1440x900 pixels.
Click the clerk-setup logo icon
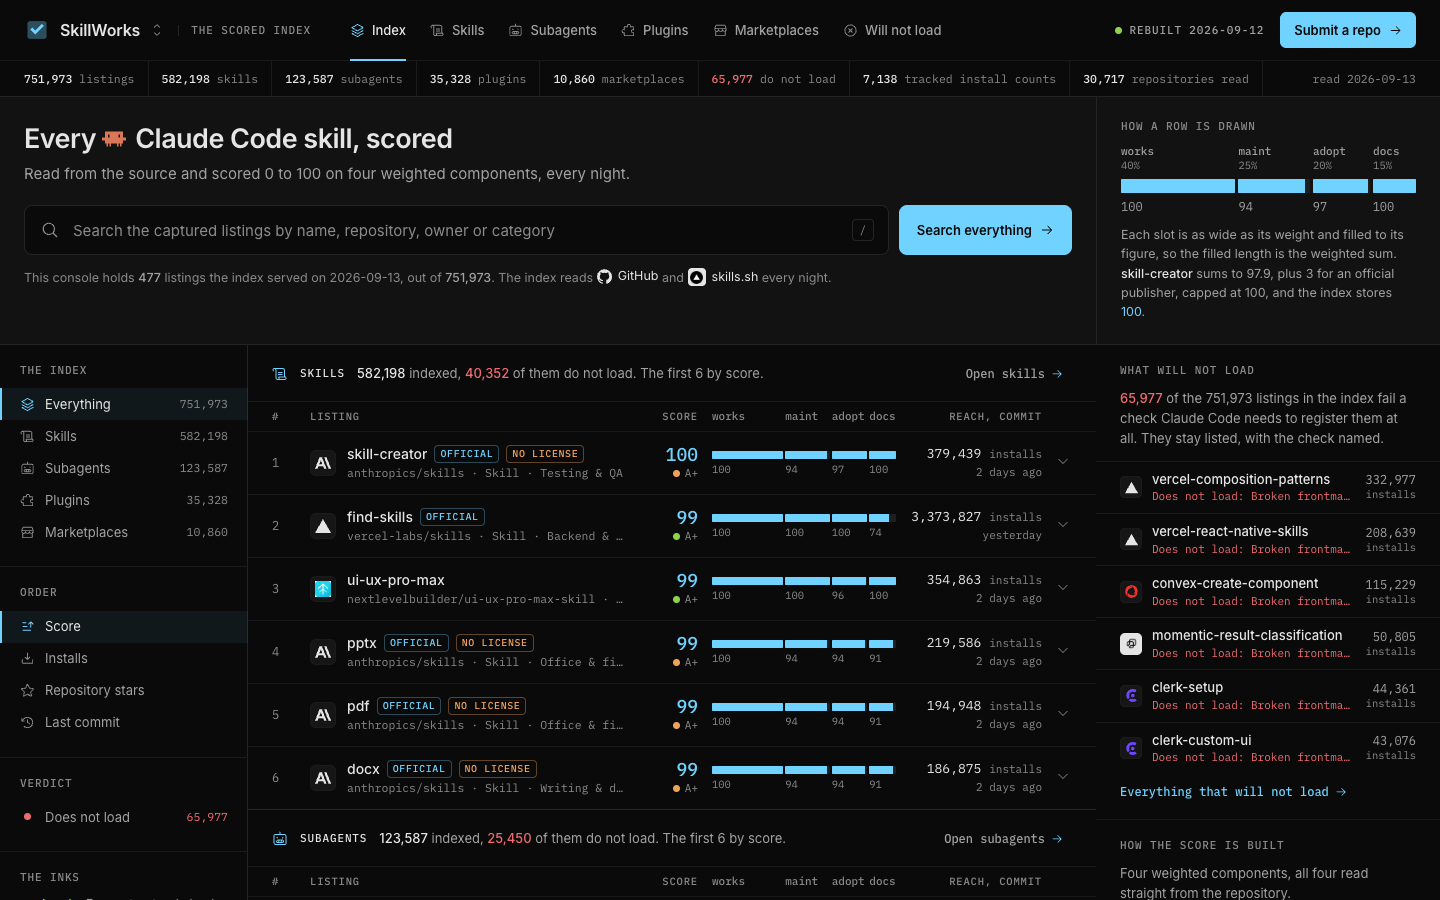click(1131, 695)
